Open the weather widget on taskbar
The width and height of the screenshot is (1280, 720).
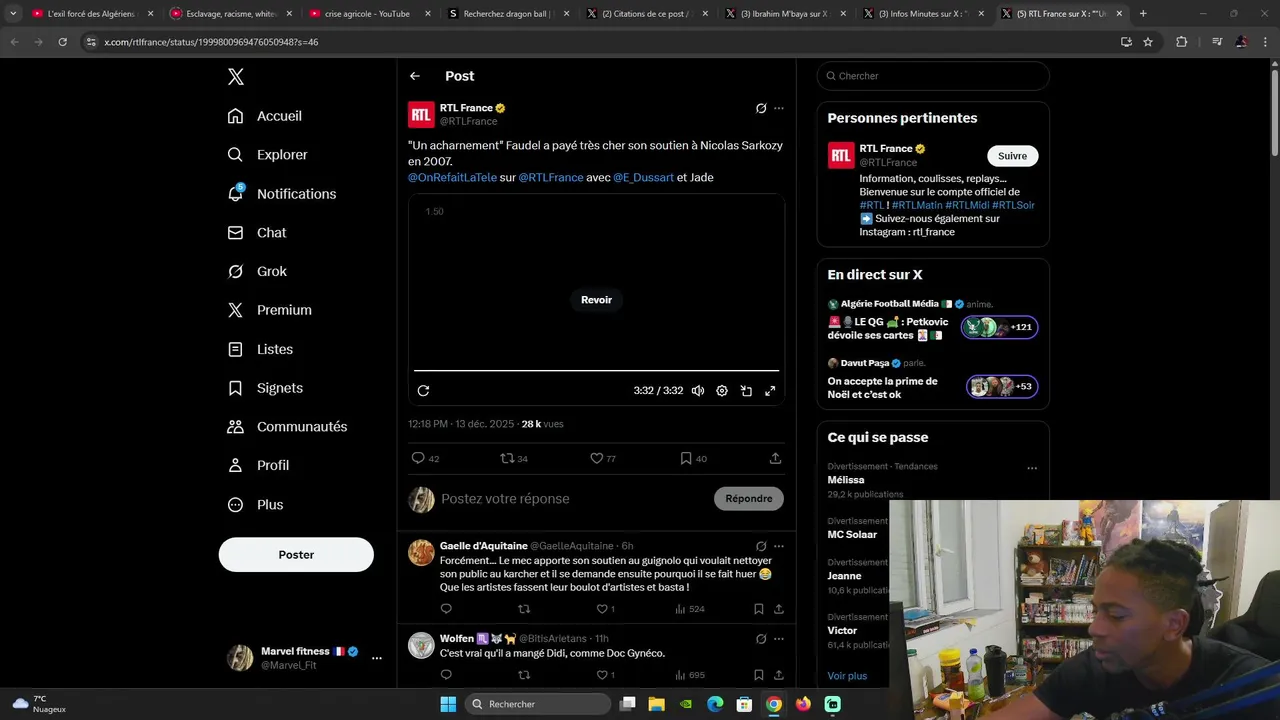[38, 704]
